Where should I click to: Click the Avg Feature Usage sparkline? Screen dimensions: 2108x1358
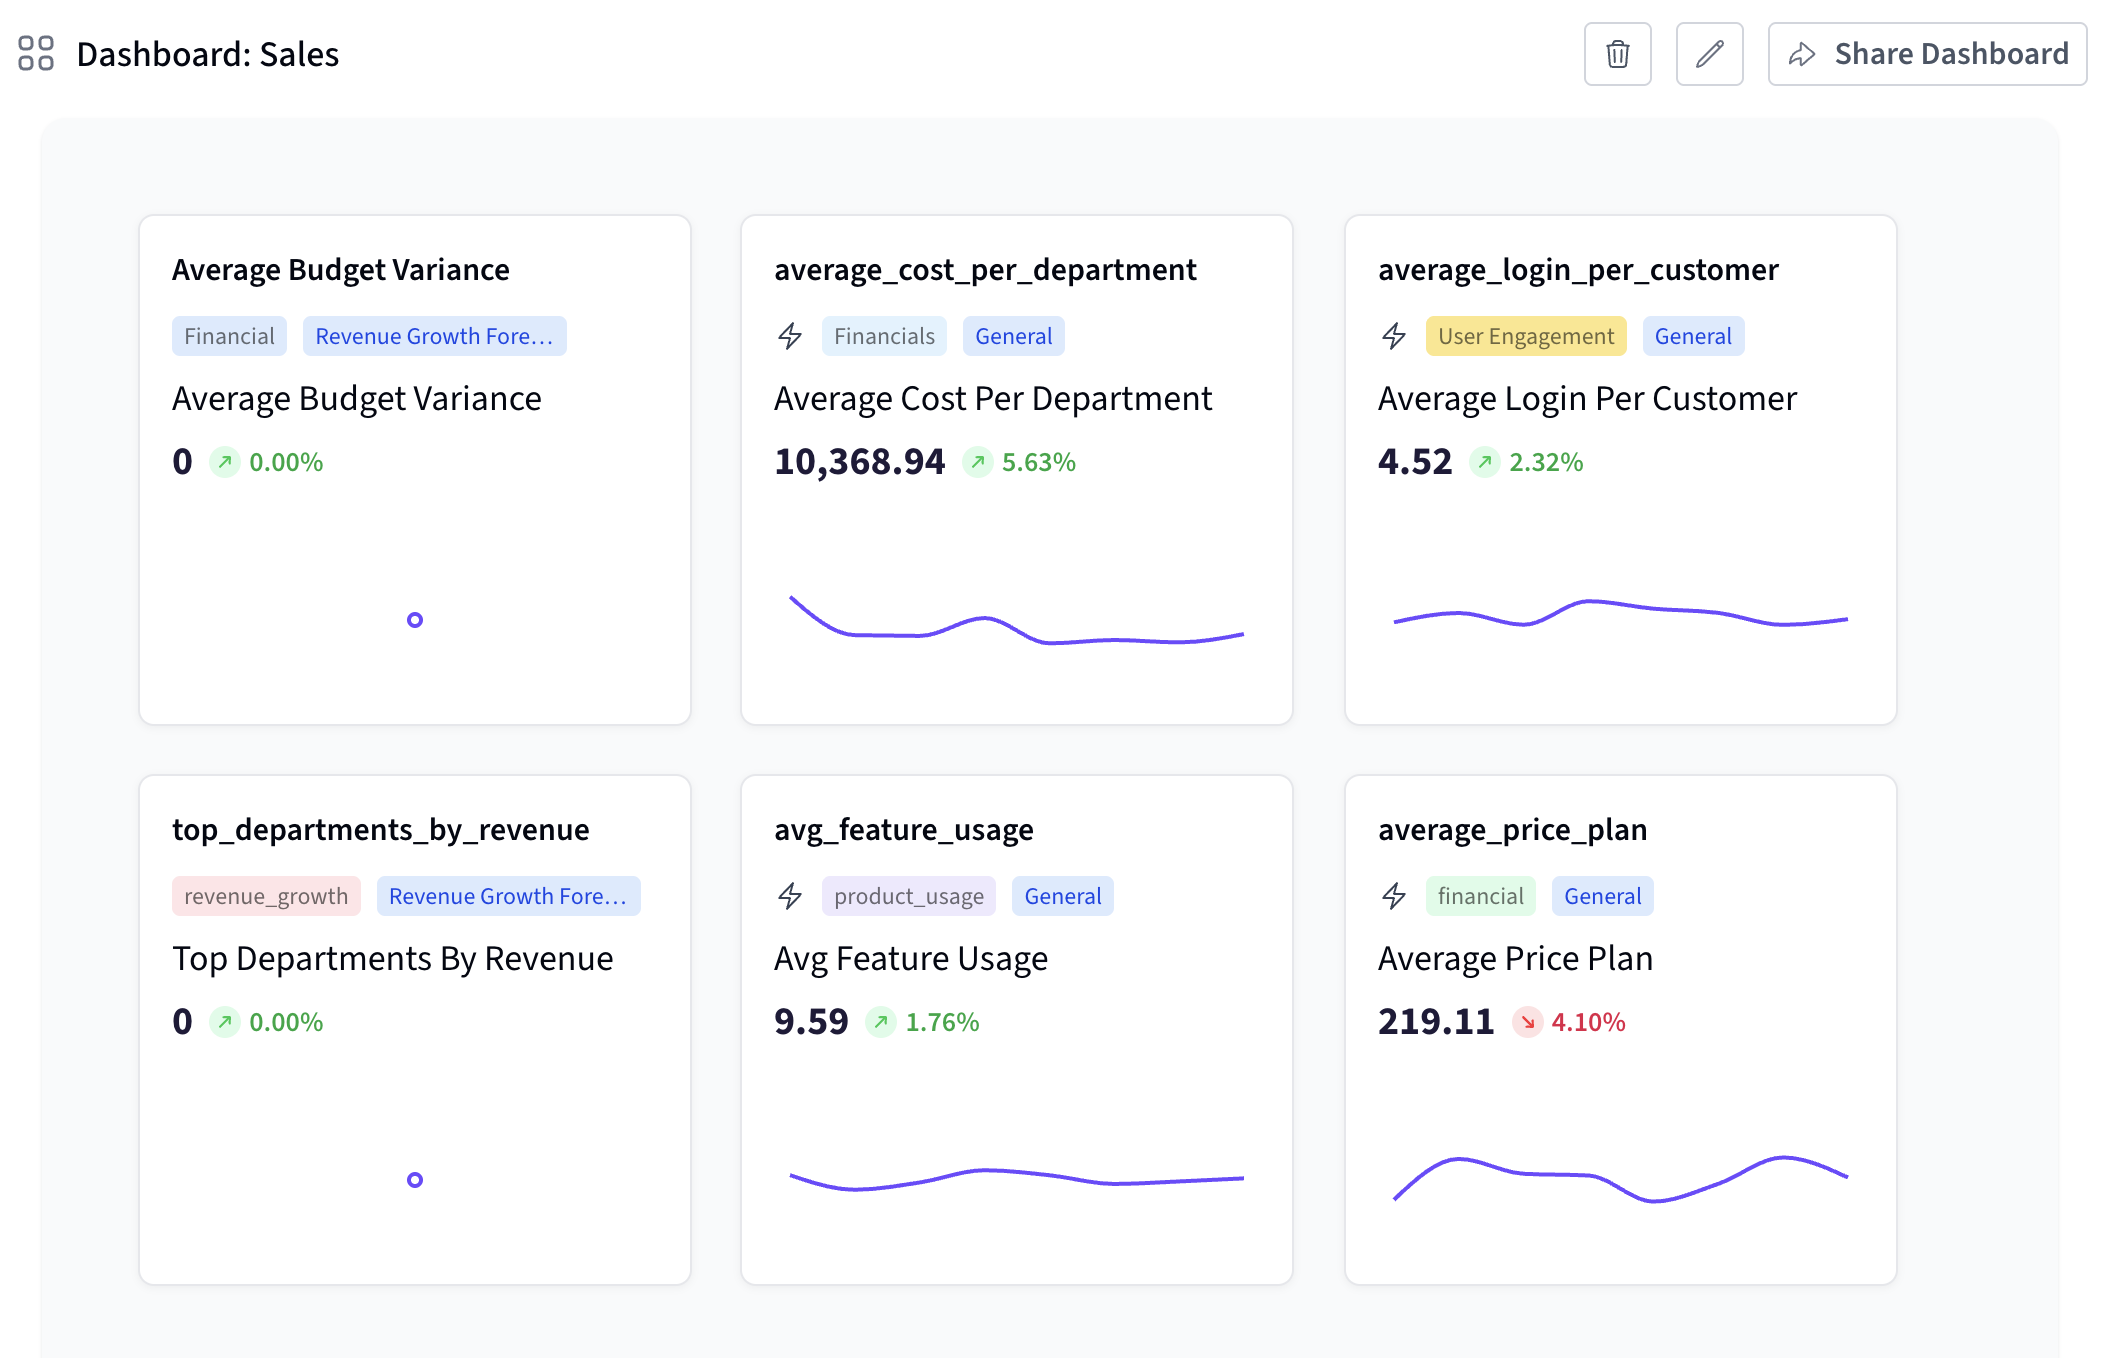click(x=1017, y=1179)
